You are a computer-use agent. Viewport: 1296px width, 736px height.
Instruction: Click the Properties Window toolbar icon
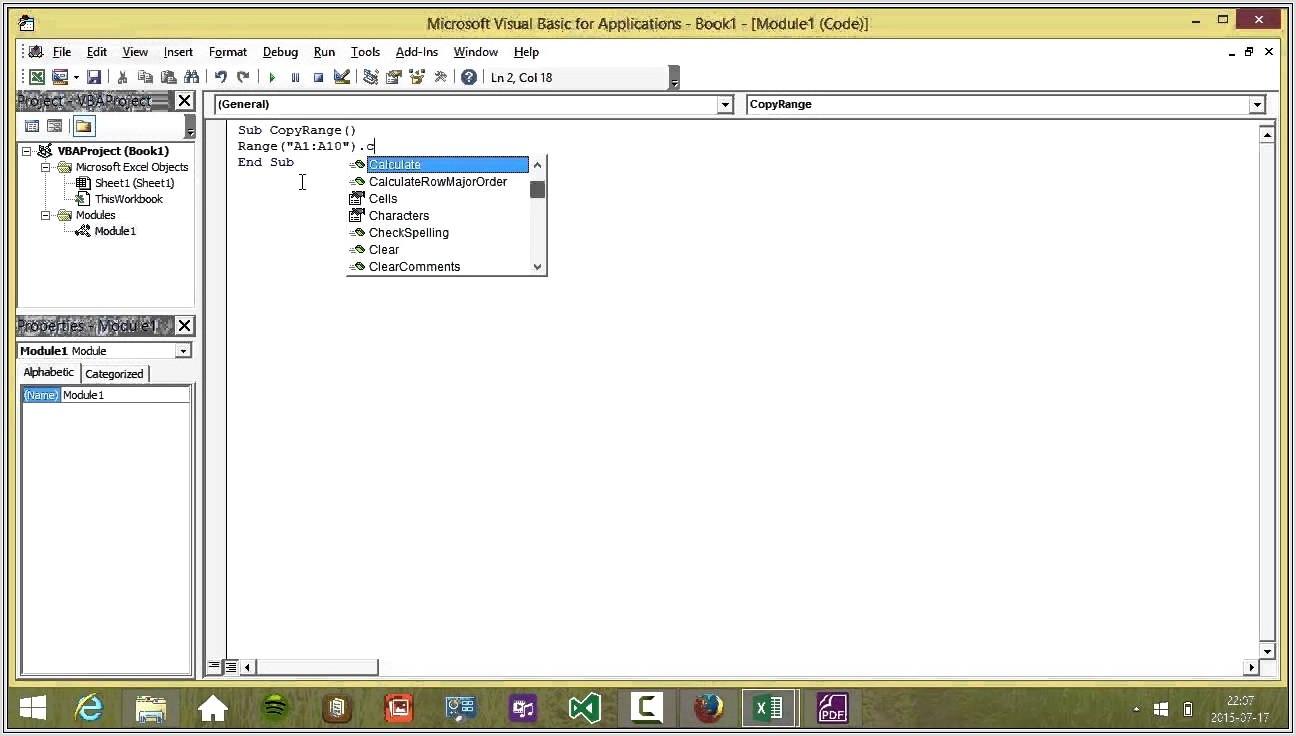394,77
